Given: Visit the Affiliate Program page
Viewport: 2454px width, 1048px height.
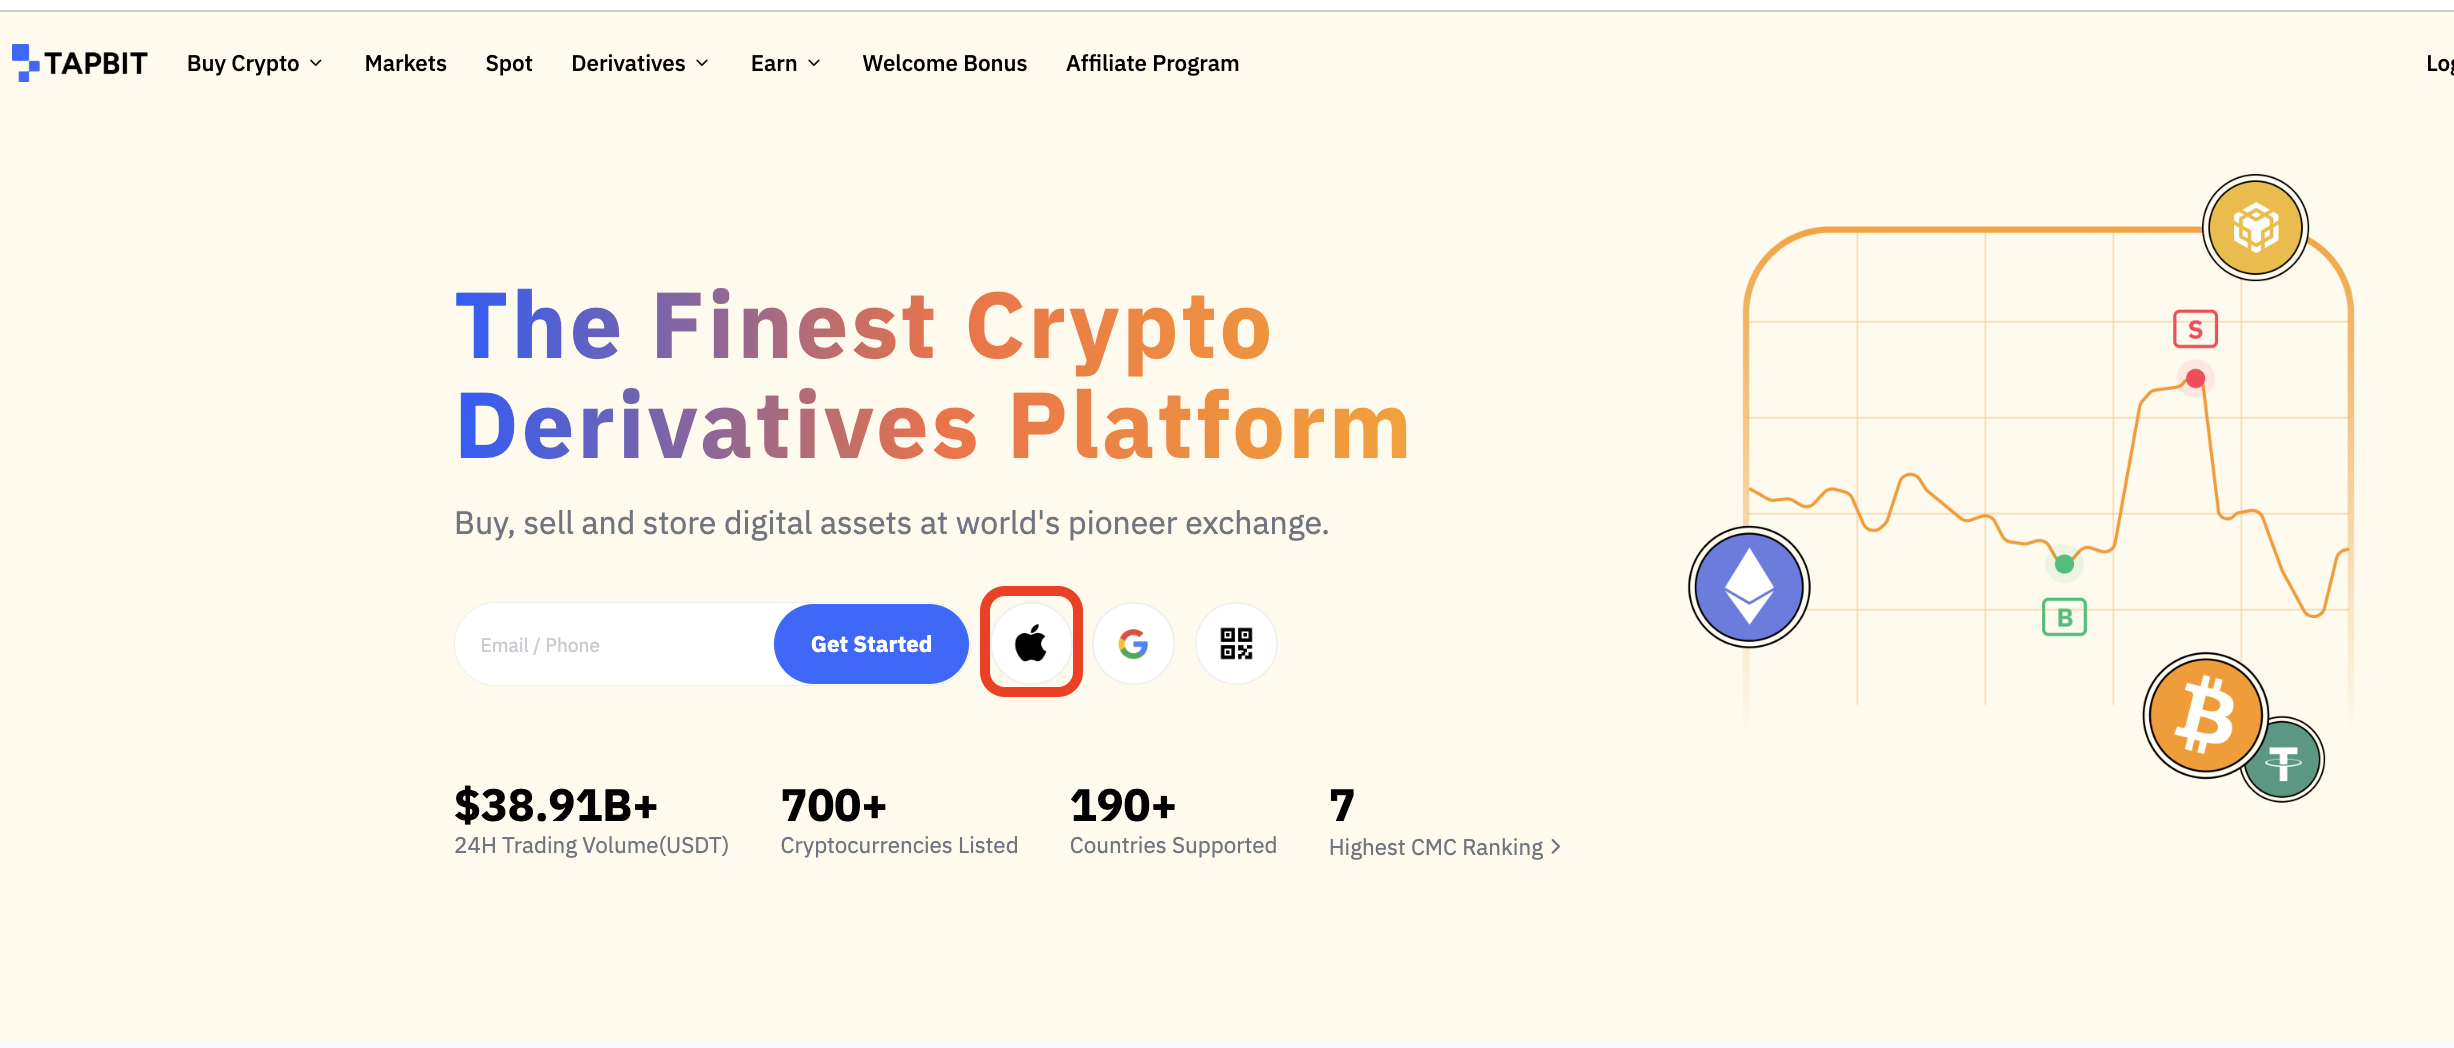Looking at the screenshot, I should click(1152, 63).
